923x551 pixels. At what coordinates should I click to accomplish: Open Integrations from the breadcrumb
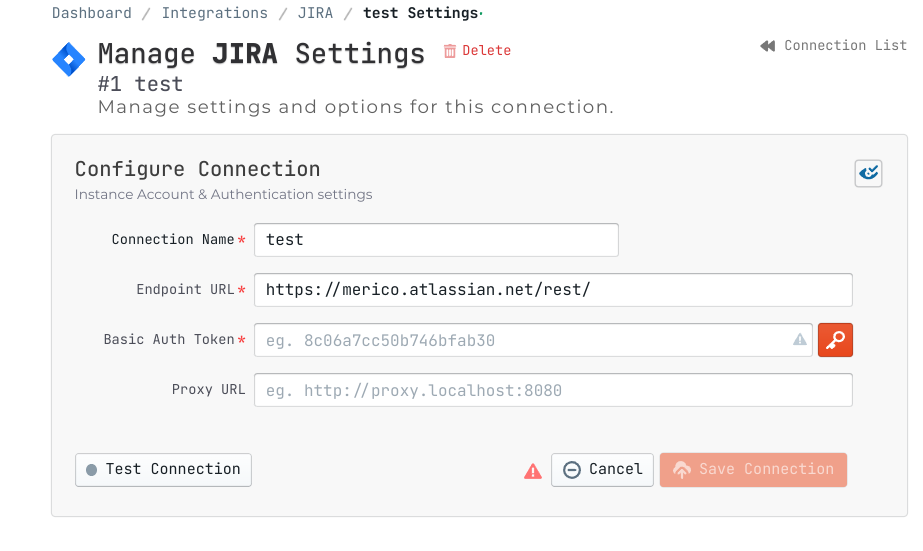pos(215,13)
